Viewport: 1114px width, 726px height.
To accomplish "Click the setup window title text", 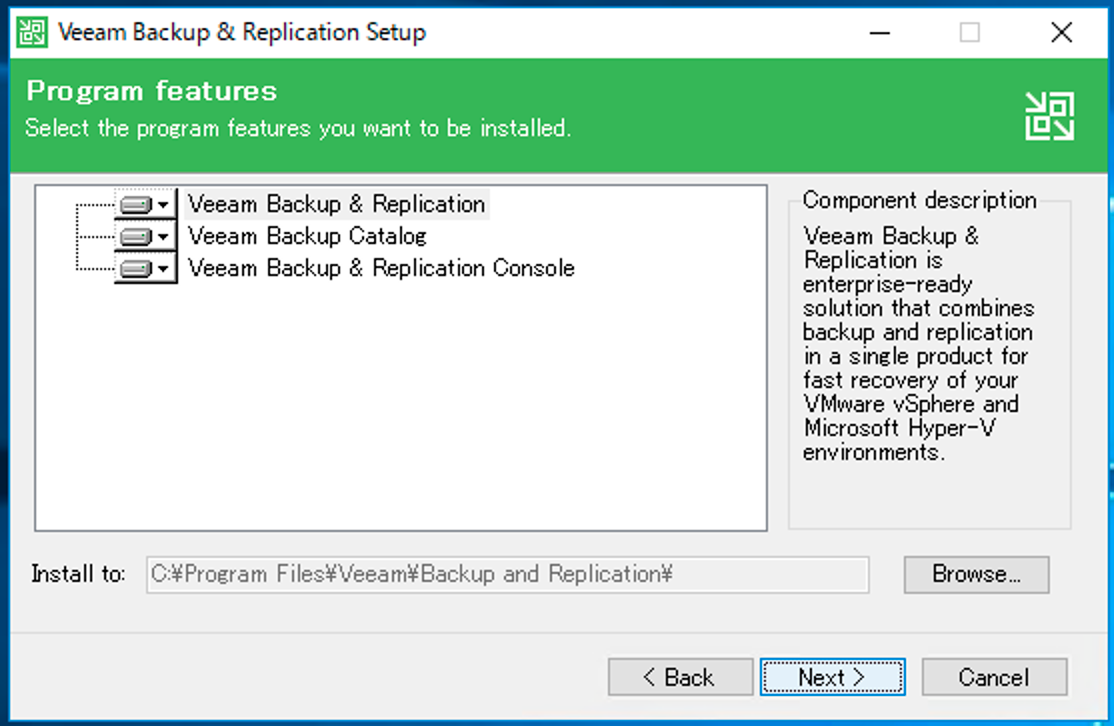I will [x=242, y=32].
